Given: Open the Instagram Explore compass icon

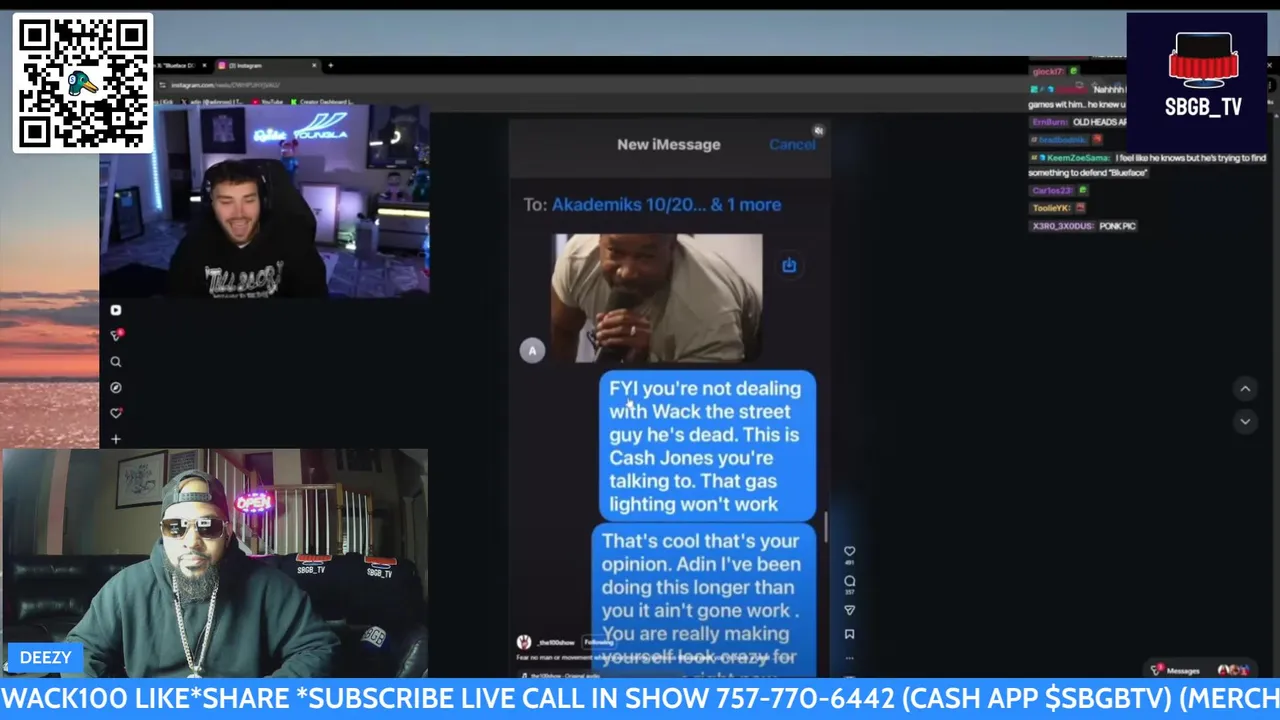Looking at the screenshot, I should click(116, 388).
